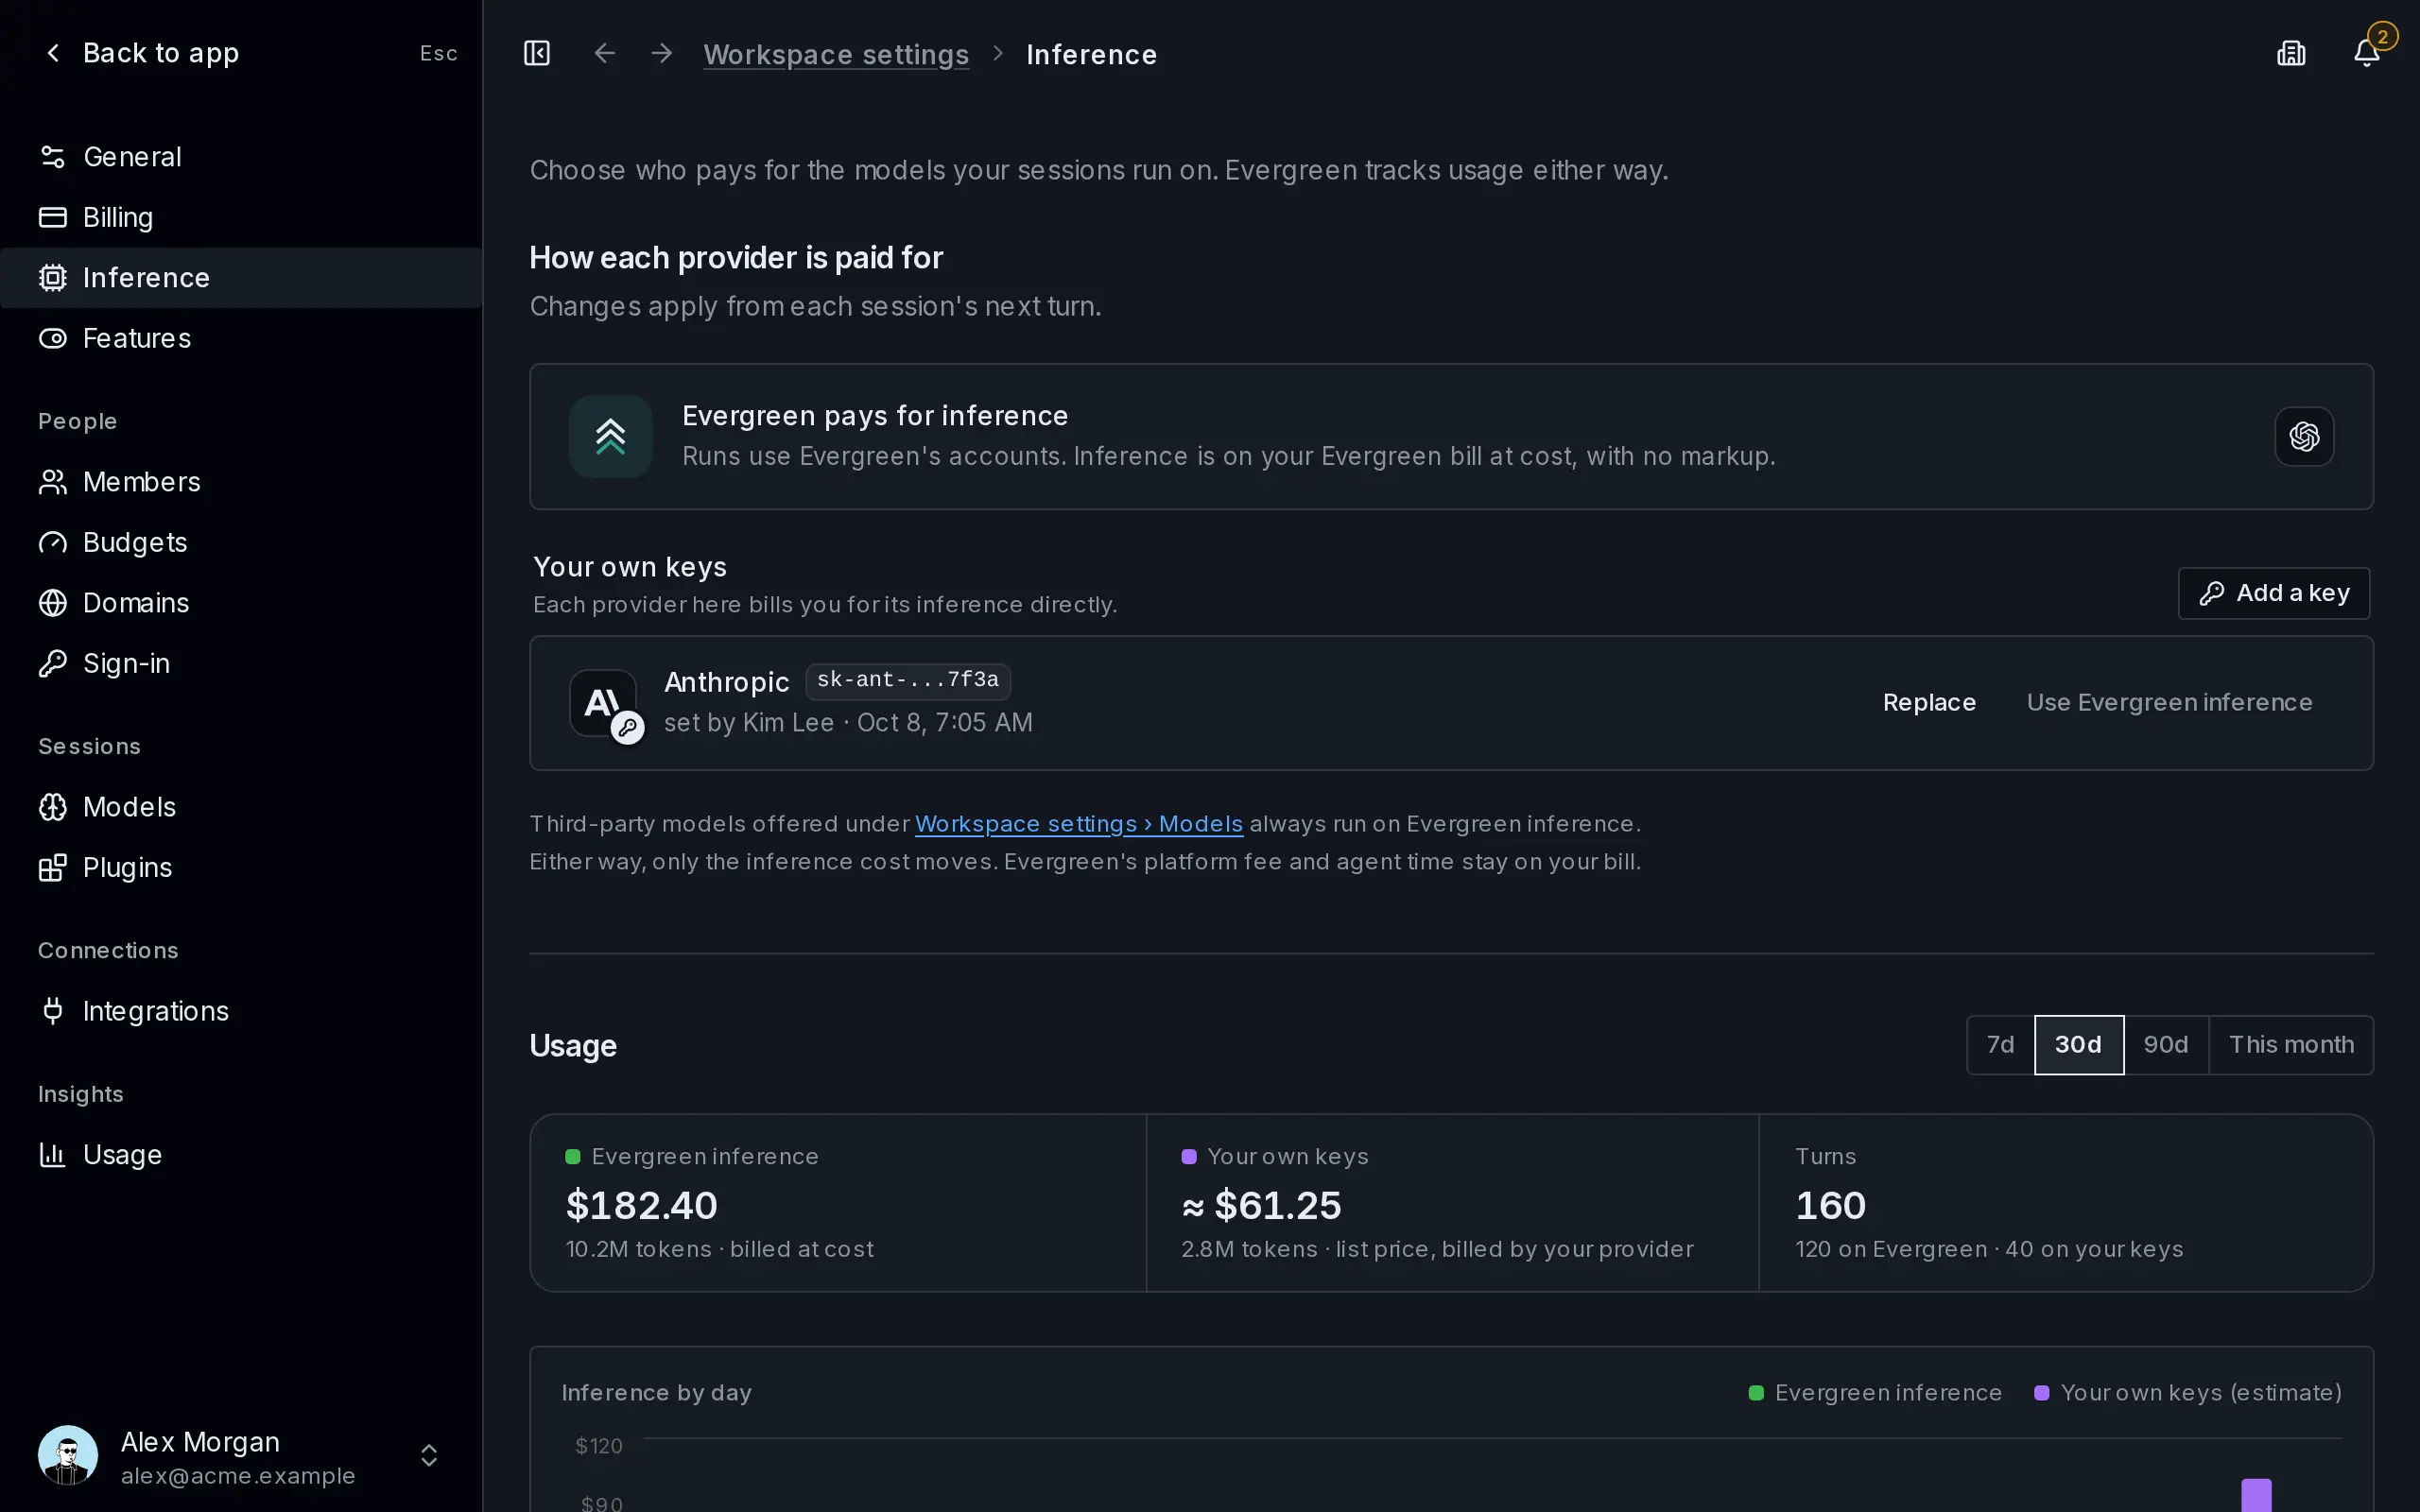Image resolution: width=2420 pixels, height=1512 pixels.
Task: Select the Inference chip icon
Action: click(x=53, y=278)
